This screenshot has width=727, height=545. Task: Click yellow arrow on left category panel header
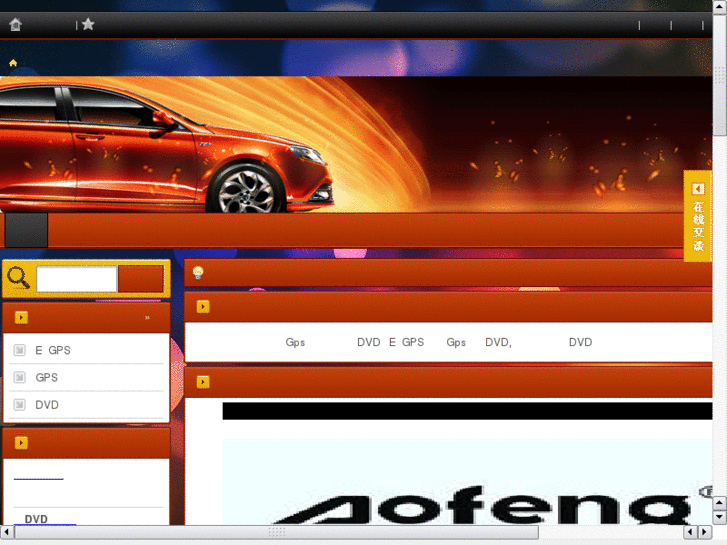click(21, 318)
